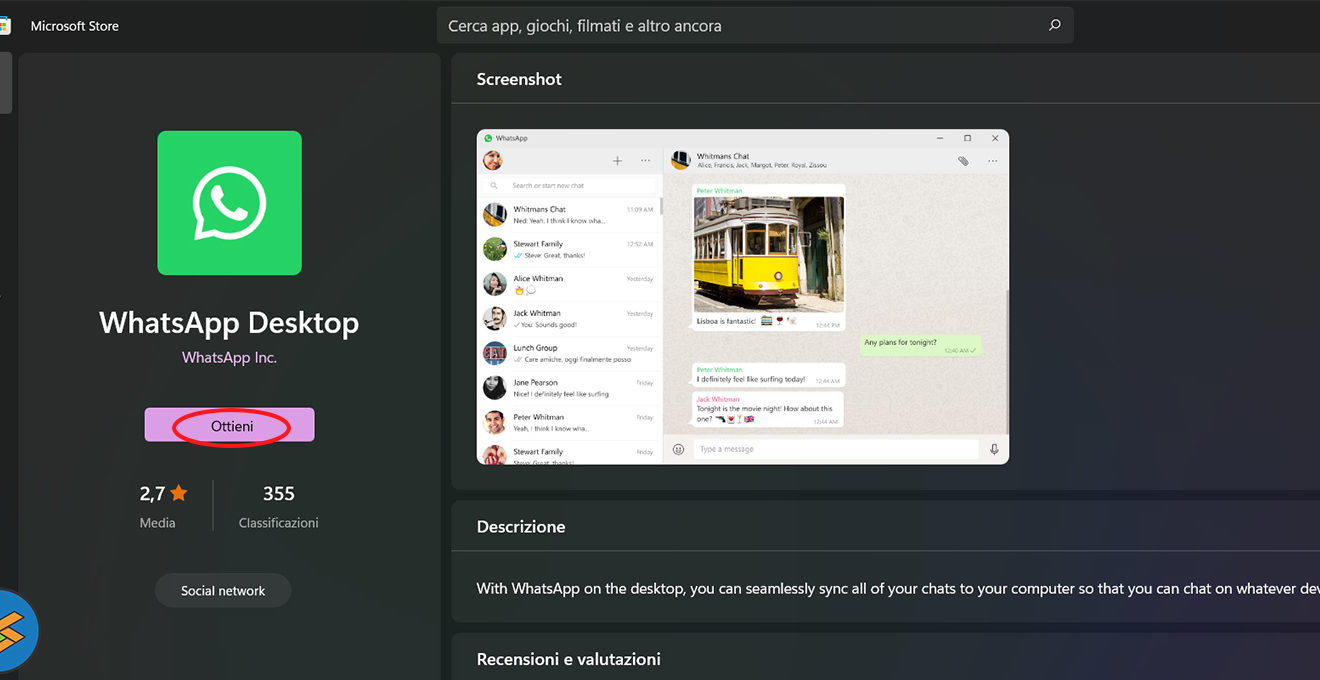This screenshot has width=1320, height=680.
Task: Click the Microsoft Store title text
Action: (x=75, y=26)
